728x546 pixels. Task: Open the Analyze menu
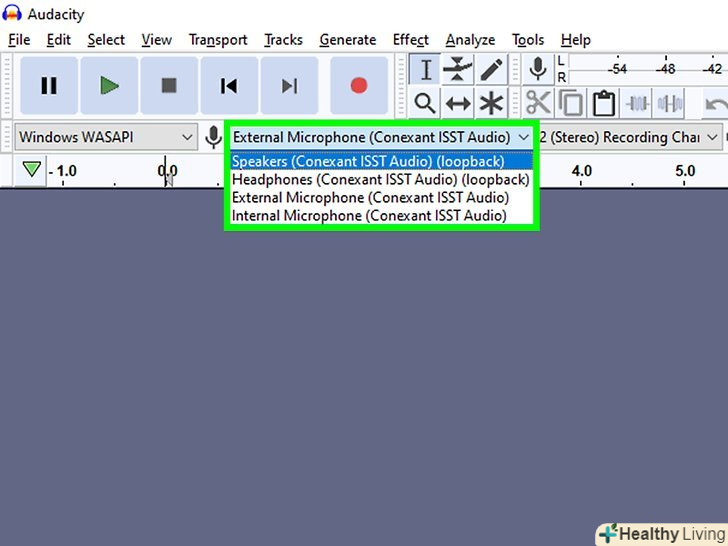coord(470,40)
